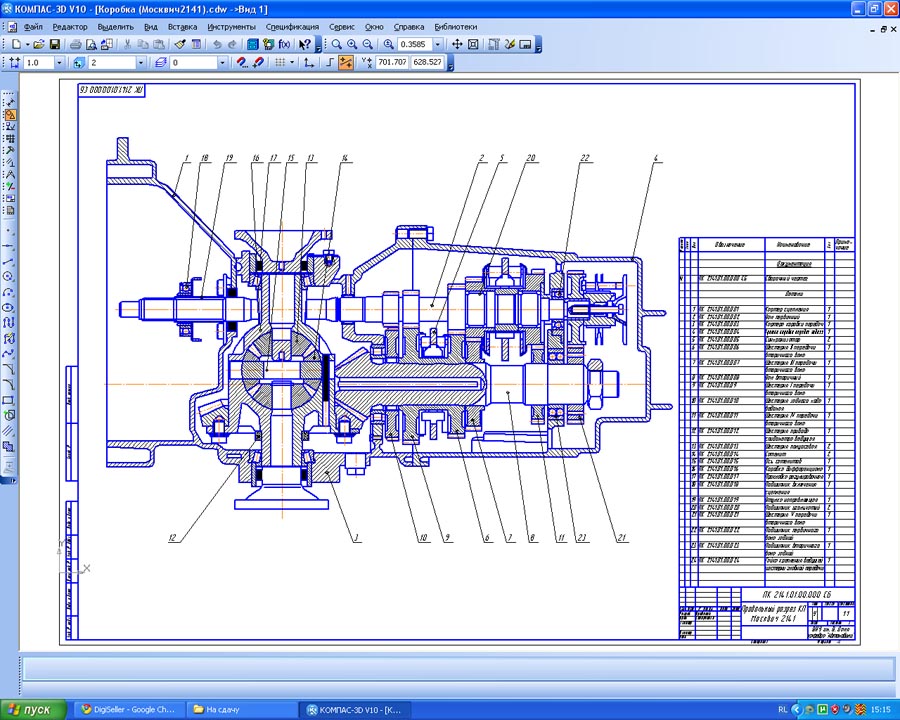The width and height of the screenshot is (900, 720).
Task: Expand the layer number 0 dropdown
Action: pos(222,63)
